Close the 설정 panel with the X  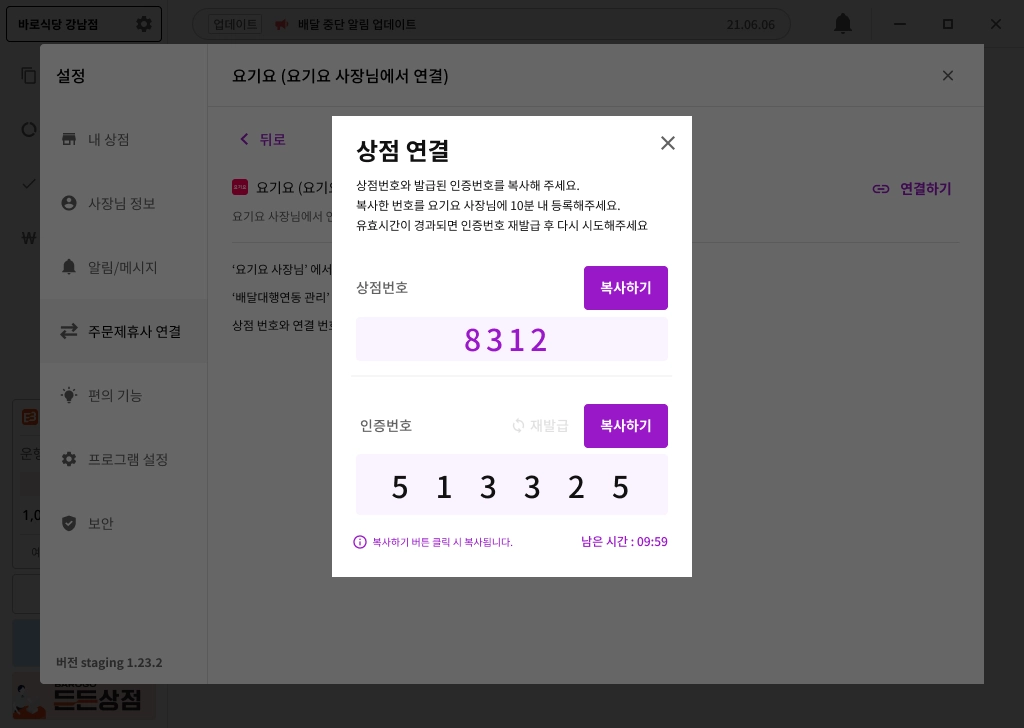(x=948, y=76)
